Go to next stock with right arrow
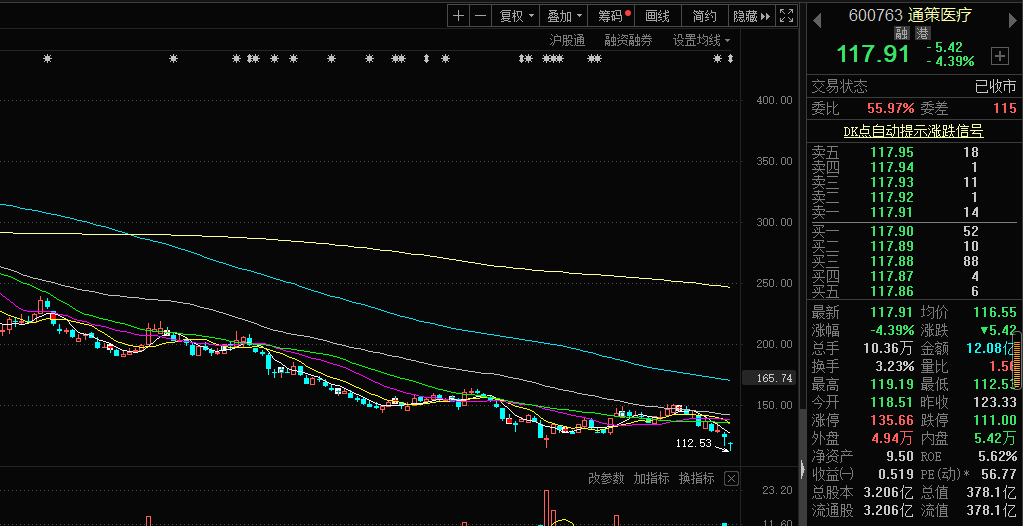Image resolution: width=1023 pixels, height=526 pixels. pos(1013,21)
